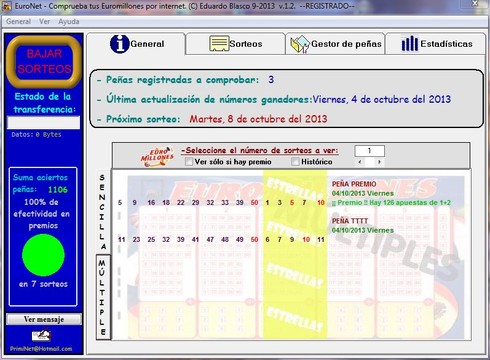Viewport: 490px width, 360px height.
Task: Enable 'Ver sólo si hay premio' checkbox
Action: [x=189, y=162]
